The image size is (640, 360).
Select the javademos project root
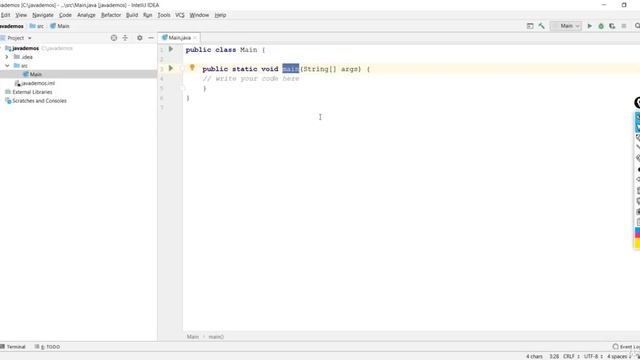pos(22,48)
